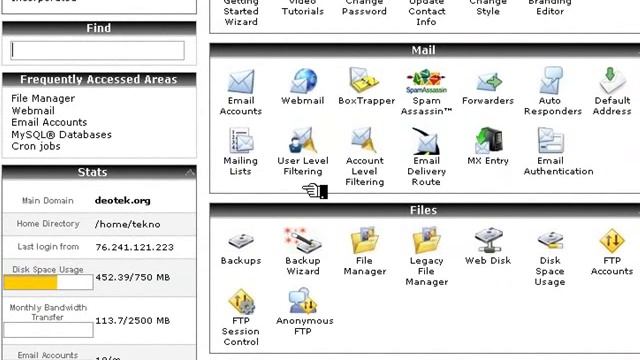This screenshot has width=640, height=360.
Task: Open Video Tutorials link
Action: pos(302,7)
